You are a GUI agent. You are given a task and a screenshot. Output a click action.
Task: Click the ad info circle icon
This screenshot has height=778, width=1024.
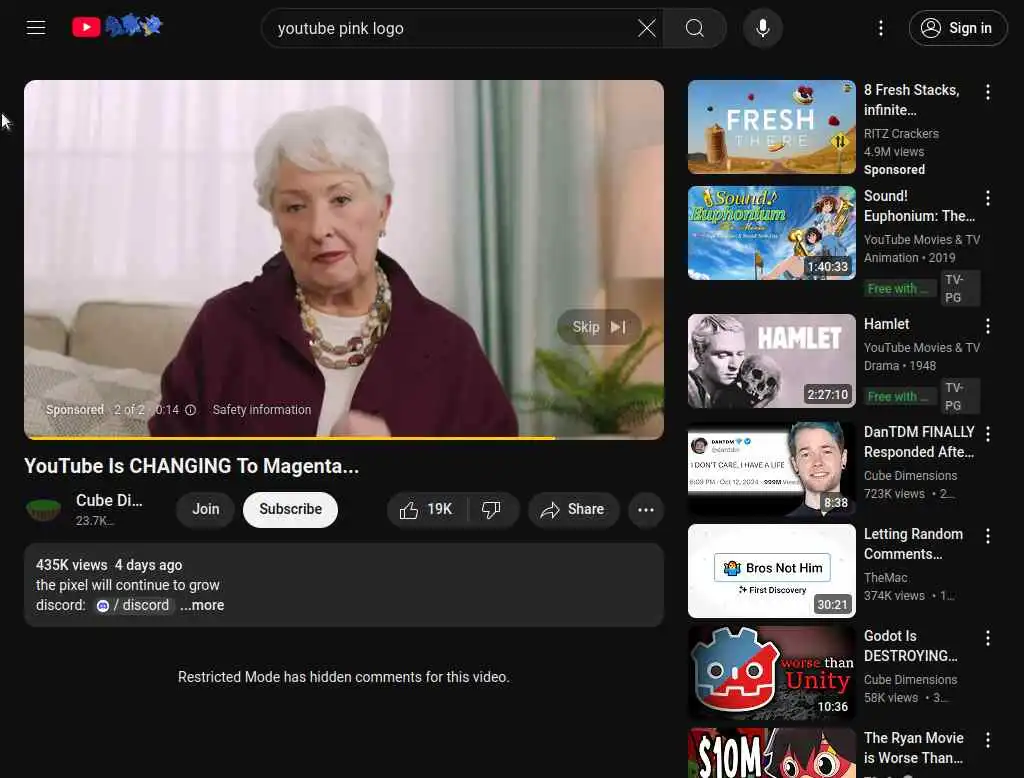tap(191, 410)
